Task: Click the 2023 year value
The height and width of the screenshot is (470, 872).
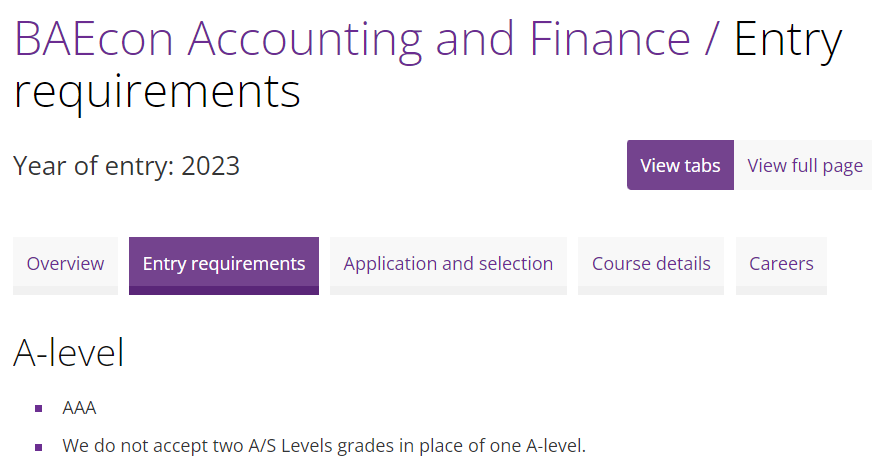Action: pos(210,165)
